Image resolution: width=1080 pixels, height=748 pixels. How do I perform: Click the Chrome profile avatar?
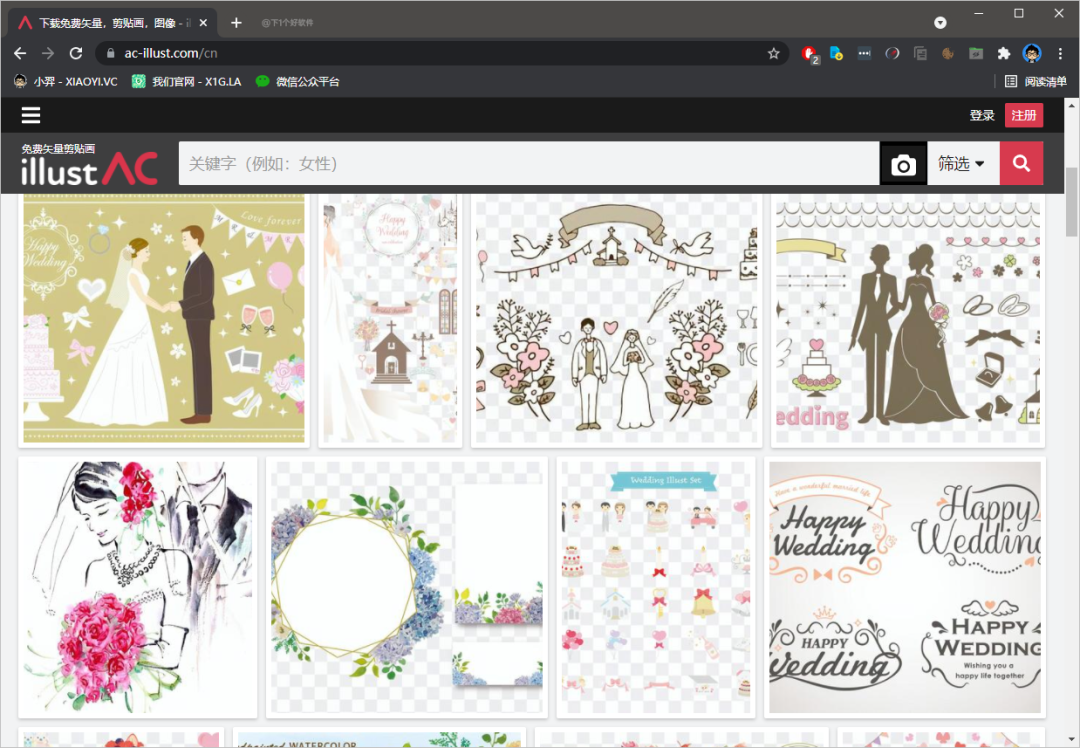[x=1032, y=53]
